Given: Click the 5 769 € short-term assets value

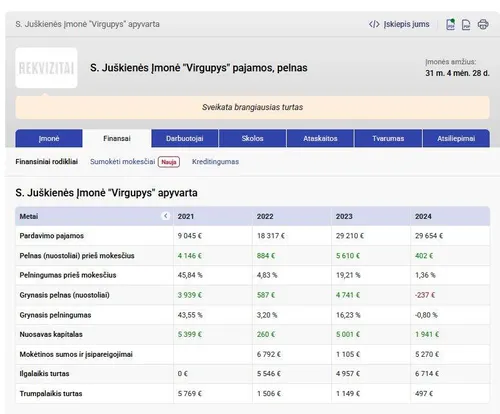Looking at the screenshot, I should pos(190,393).
